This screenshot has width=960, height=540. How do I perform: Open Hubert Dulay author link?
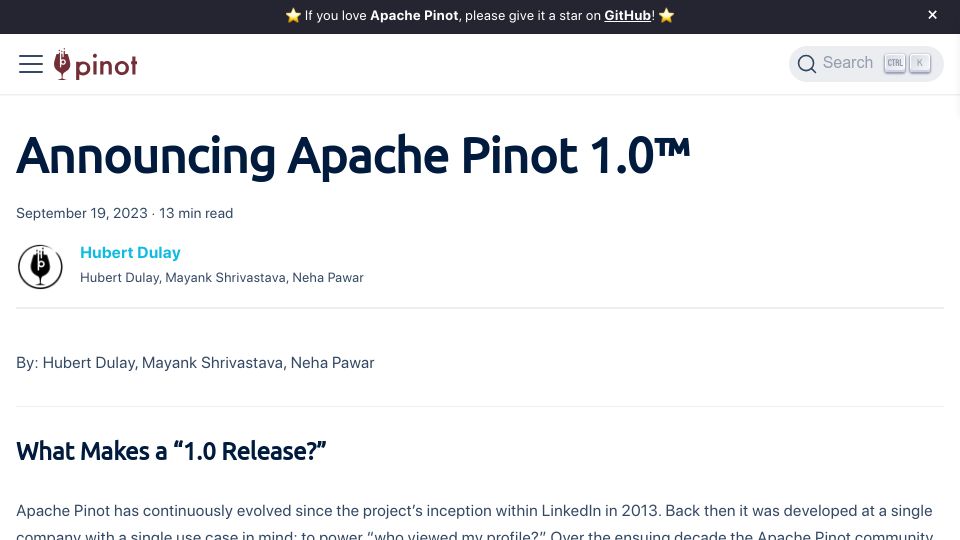tap(130, 252)
